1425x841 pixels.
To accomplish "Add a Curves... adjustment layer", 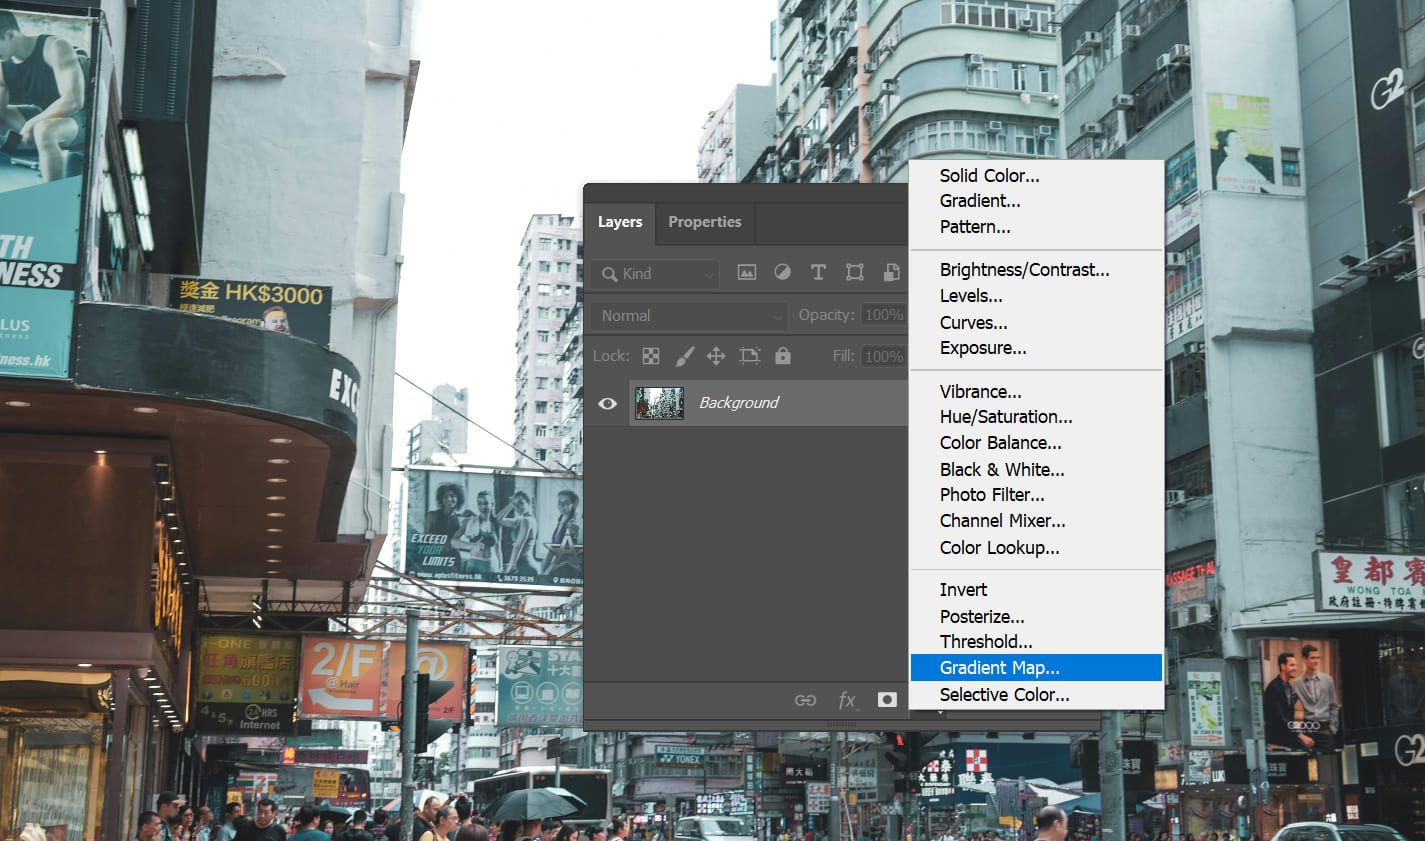I will (x=974, y=323).
